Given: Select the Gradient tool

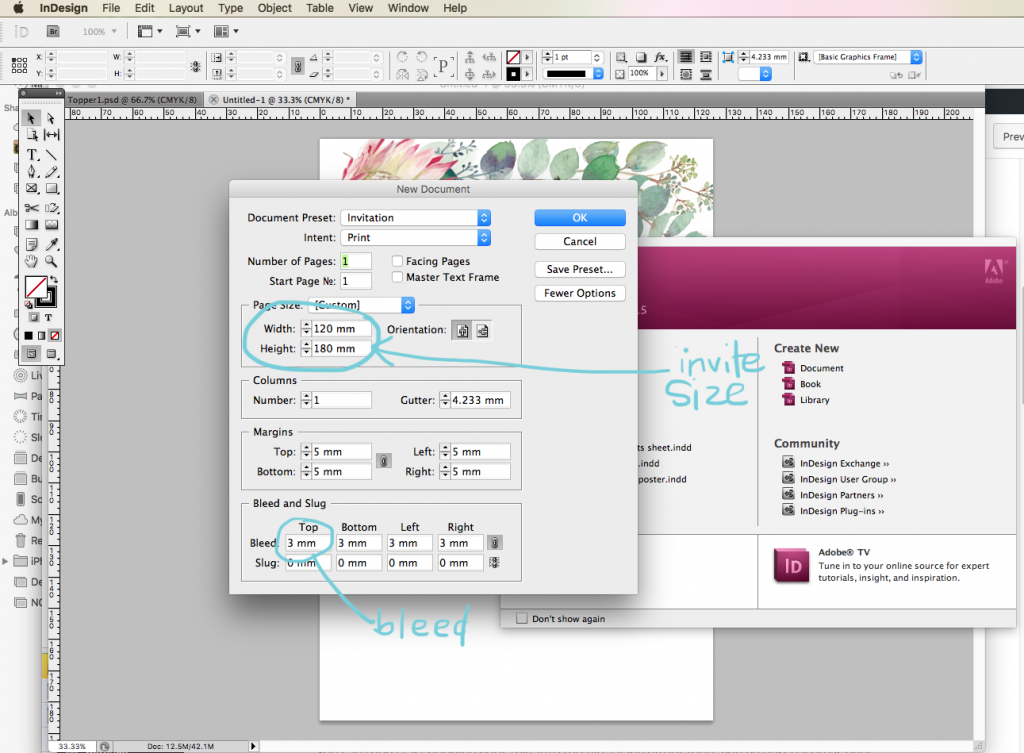Looking at the screenshot, I should tap(30, 224).
